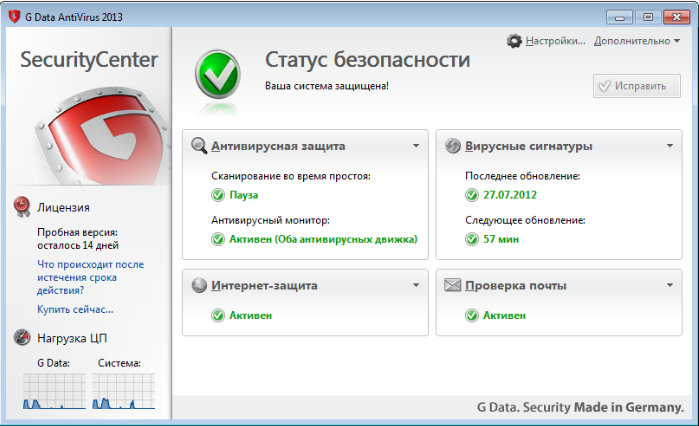The height and width of the screenshot is (426, 699).
Task: Click the Купить сейчас... link
Action: click(75, 309)
